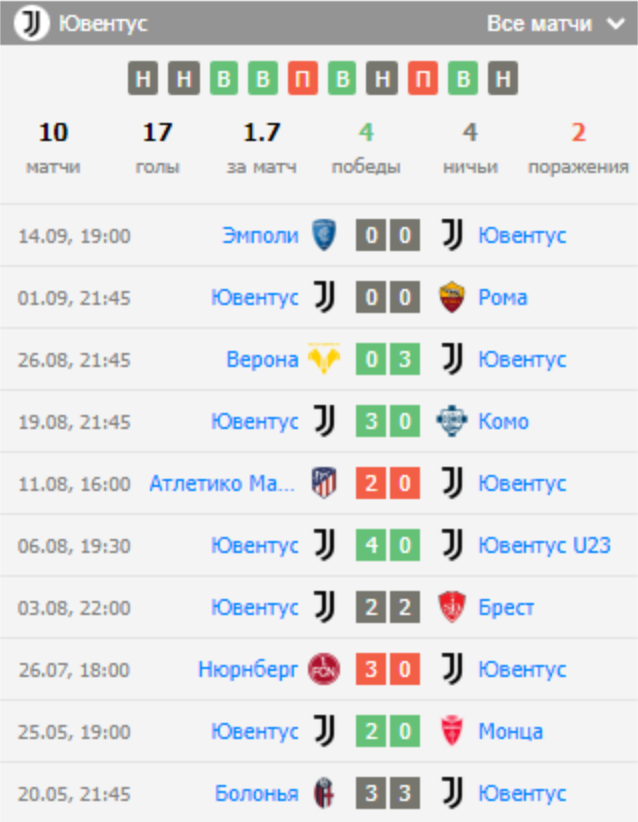This screenshot has width=638, height=822.
Task: Click the first red 'П' form badge
Action: pyautogui.click(x=302, y=79)
